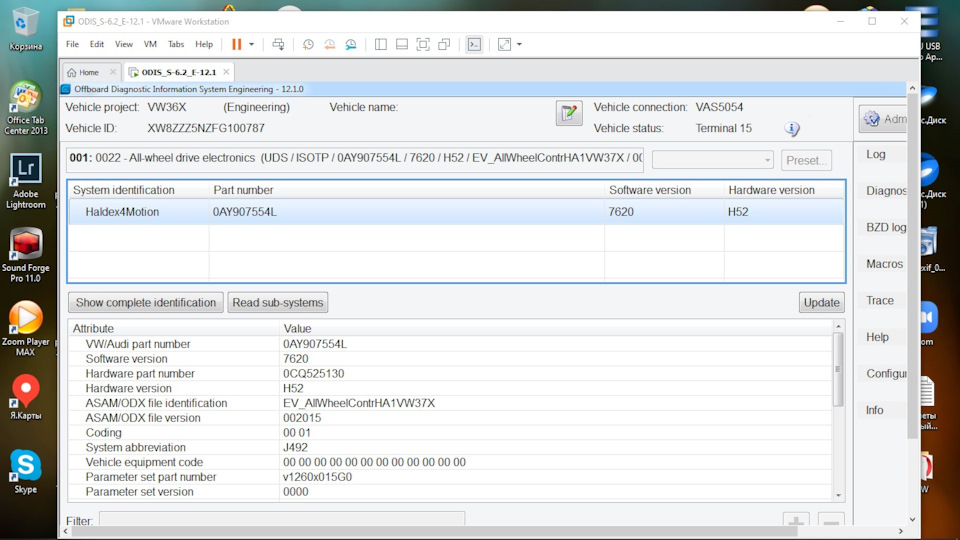Open stretch display dropdown arrow
Screen dimensions: 960x540
[x=519, y=44]
